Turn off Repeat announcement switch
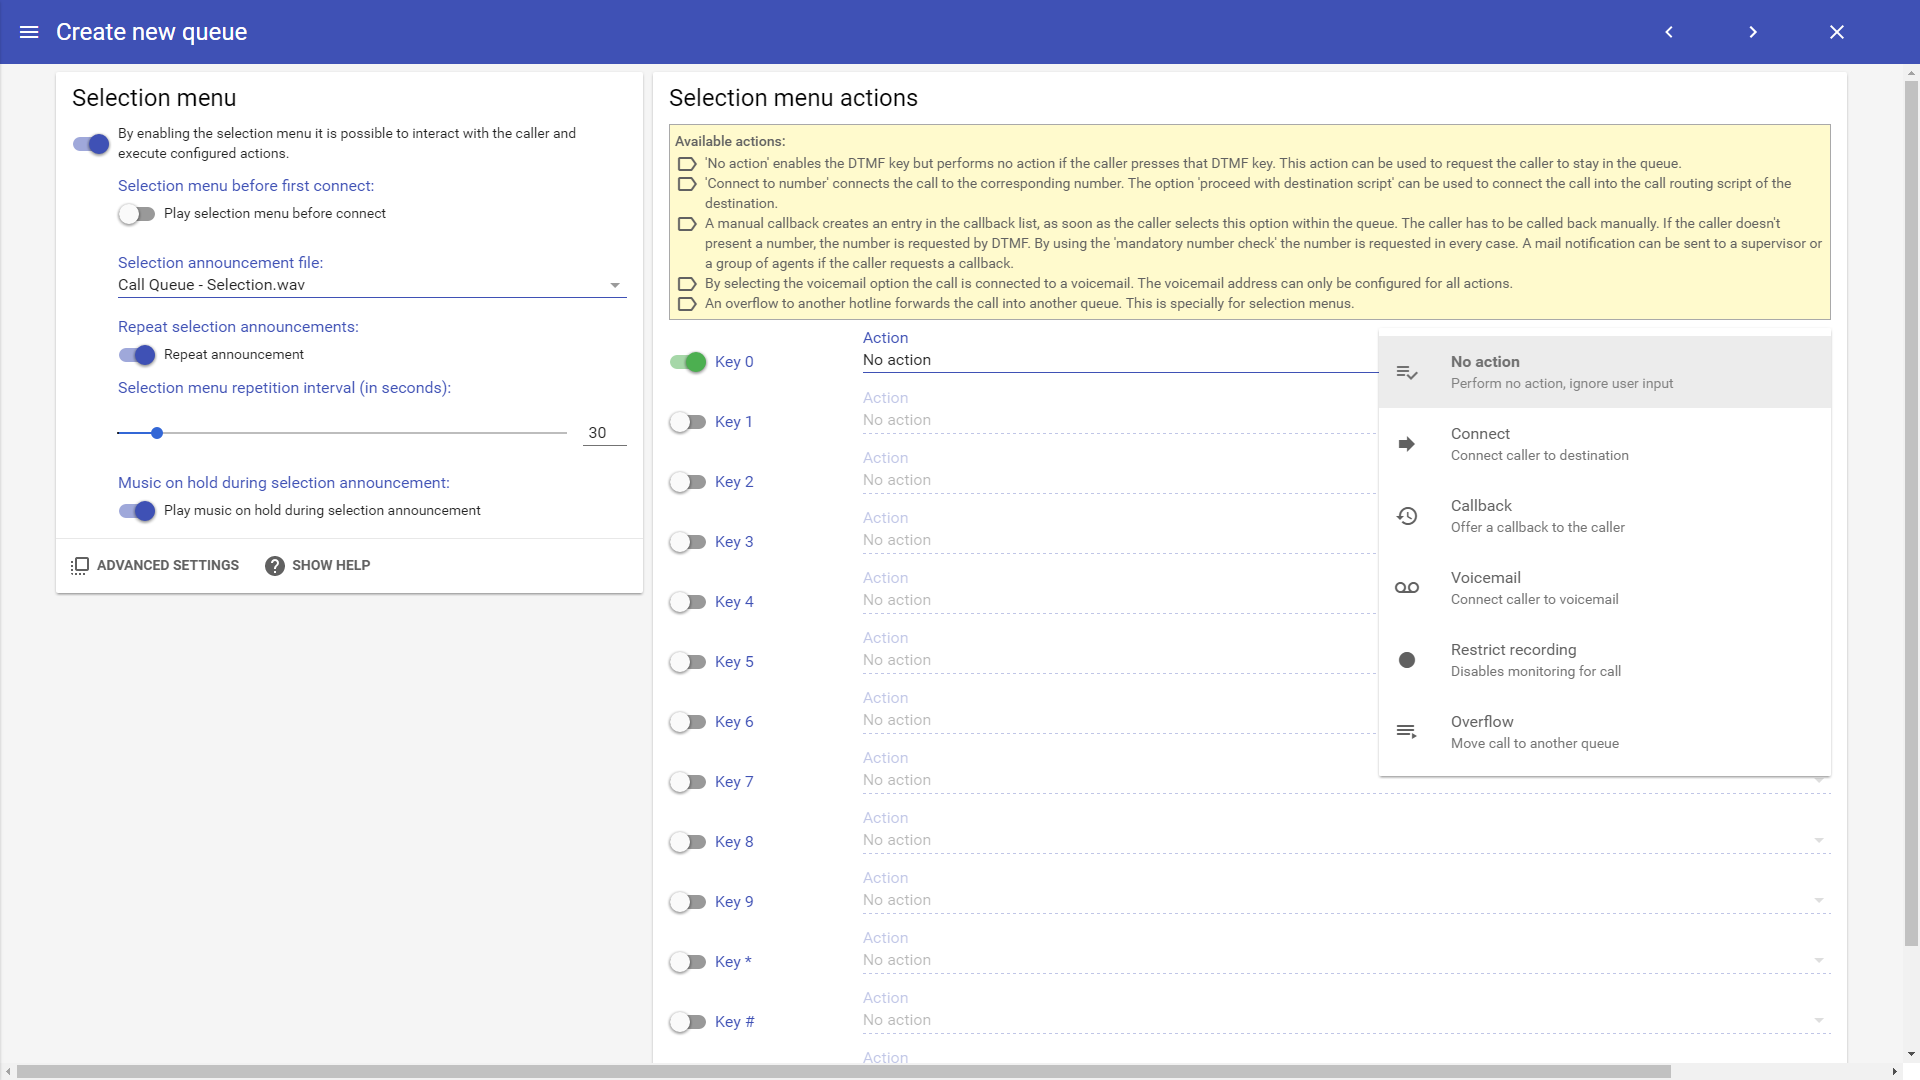 (136, 355)
